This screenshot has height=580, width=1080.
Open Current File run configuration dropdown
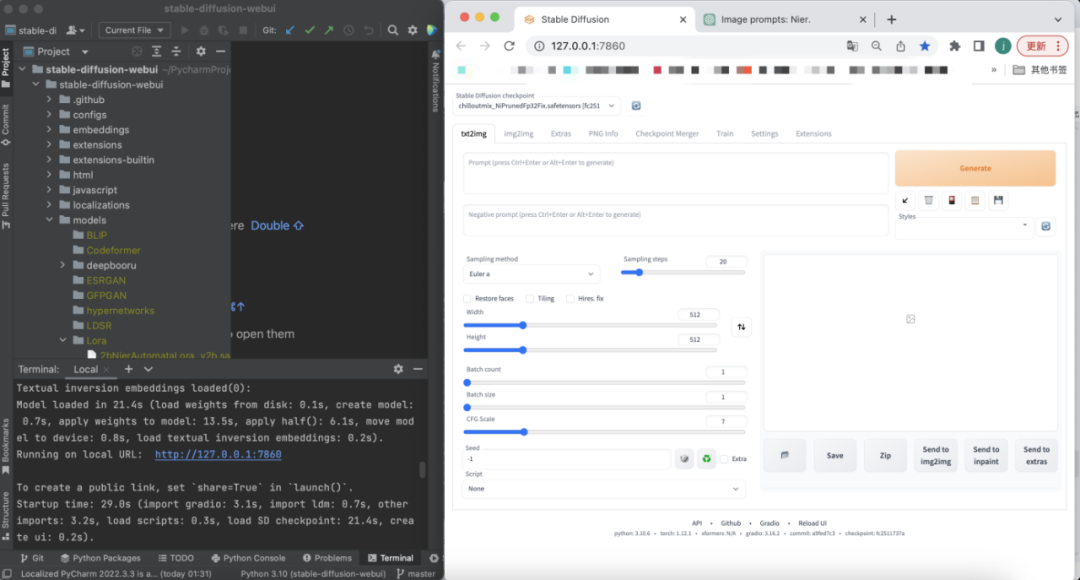pyautogui.click(x=134, y=30)
